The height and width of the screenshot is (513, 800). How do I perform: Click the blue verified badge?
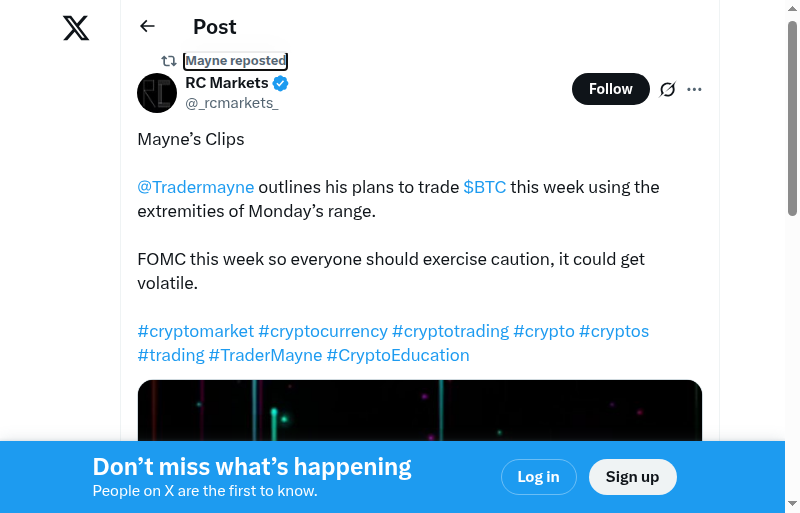(x=281, y=83)
